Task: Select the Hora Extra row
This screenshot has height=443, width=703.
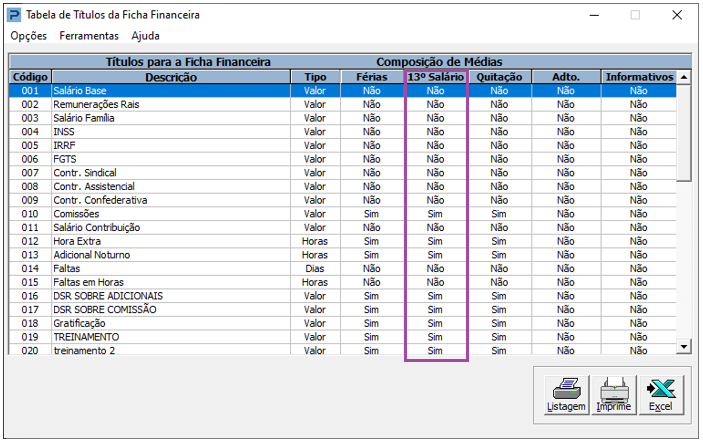Action: tap(343, 241)
